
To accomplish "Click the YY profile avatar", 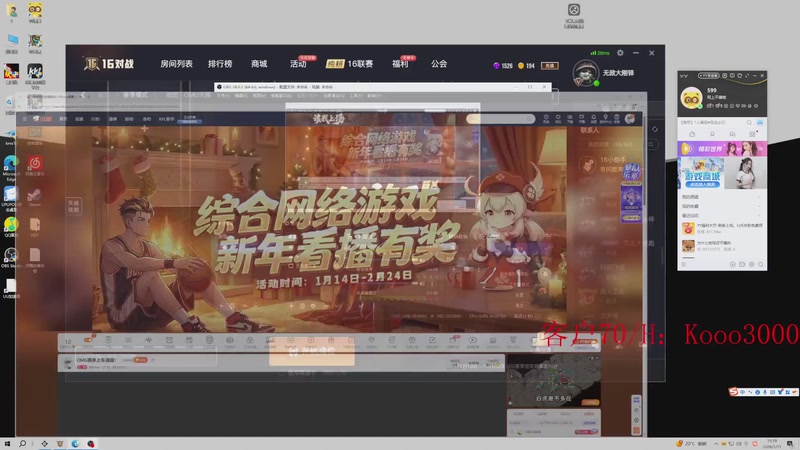I will pos(691,97).
